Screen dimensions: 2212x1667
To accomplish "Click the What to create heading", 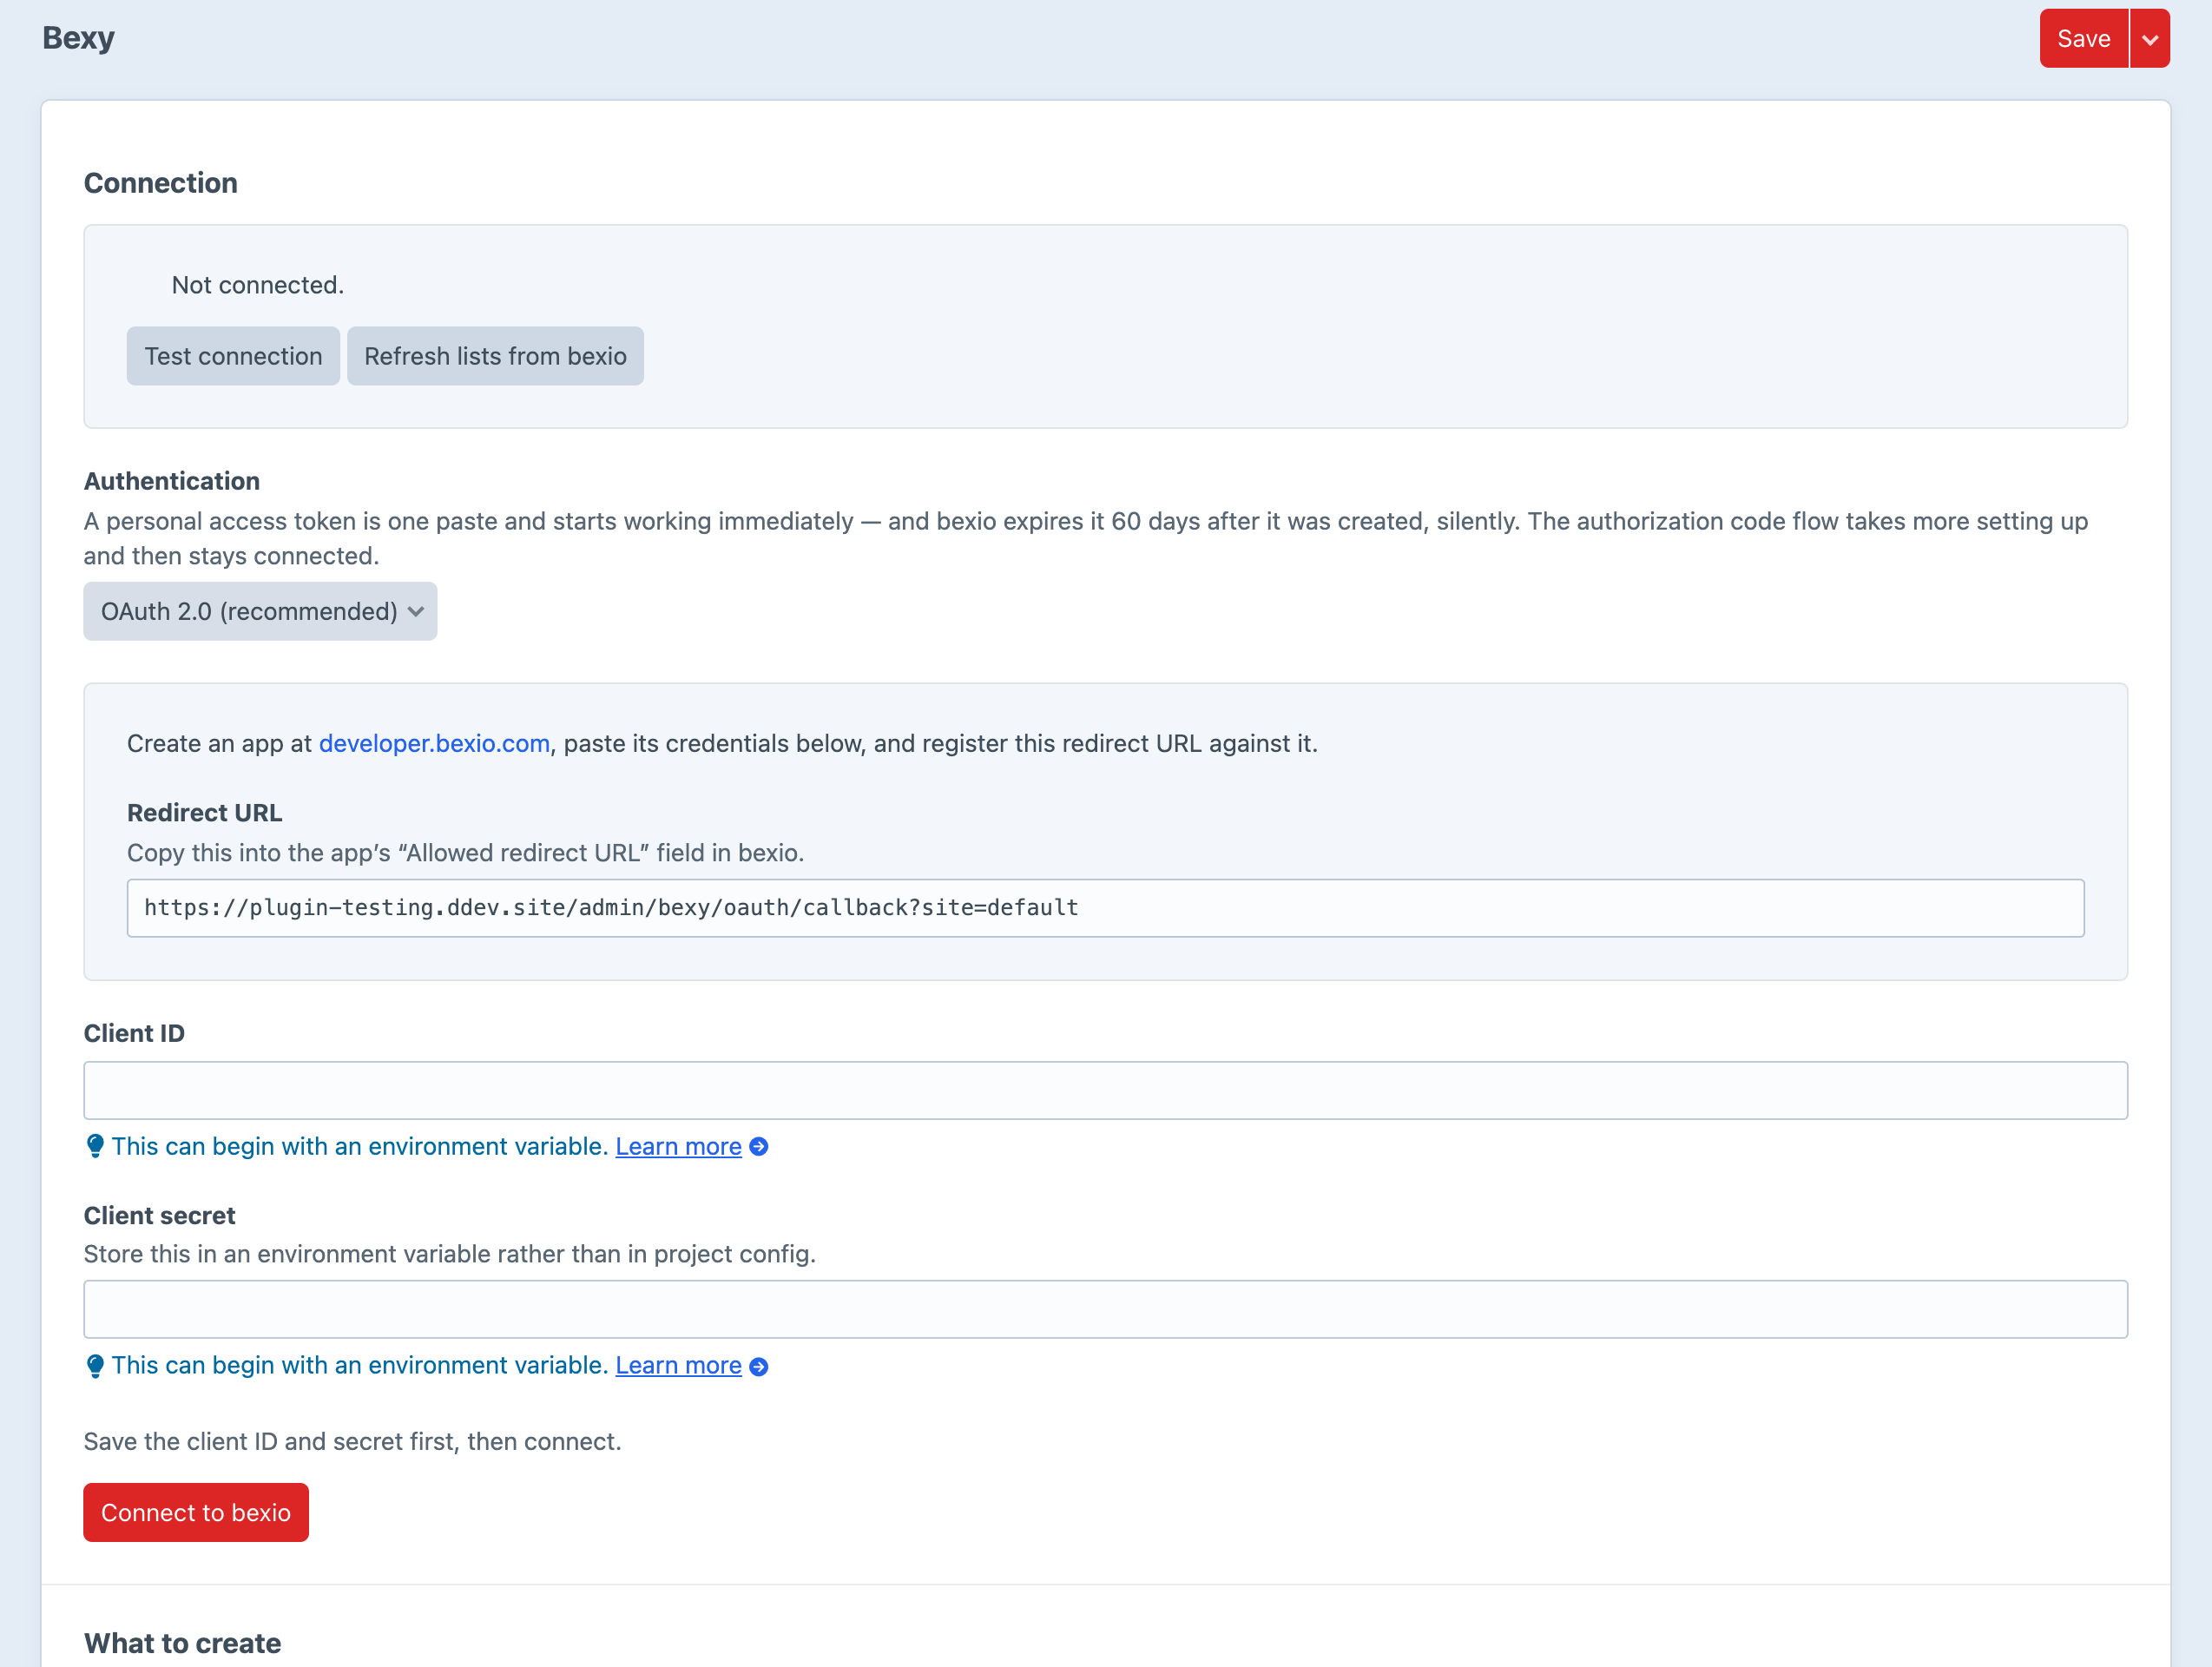I will click(183, 1643).
